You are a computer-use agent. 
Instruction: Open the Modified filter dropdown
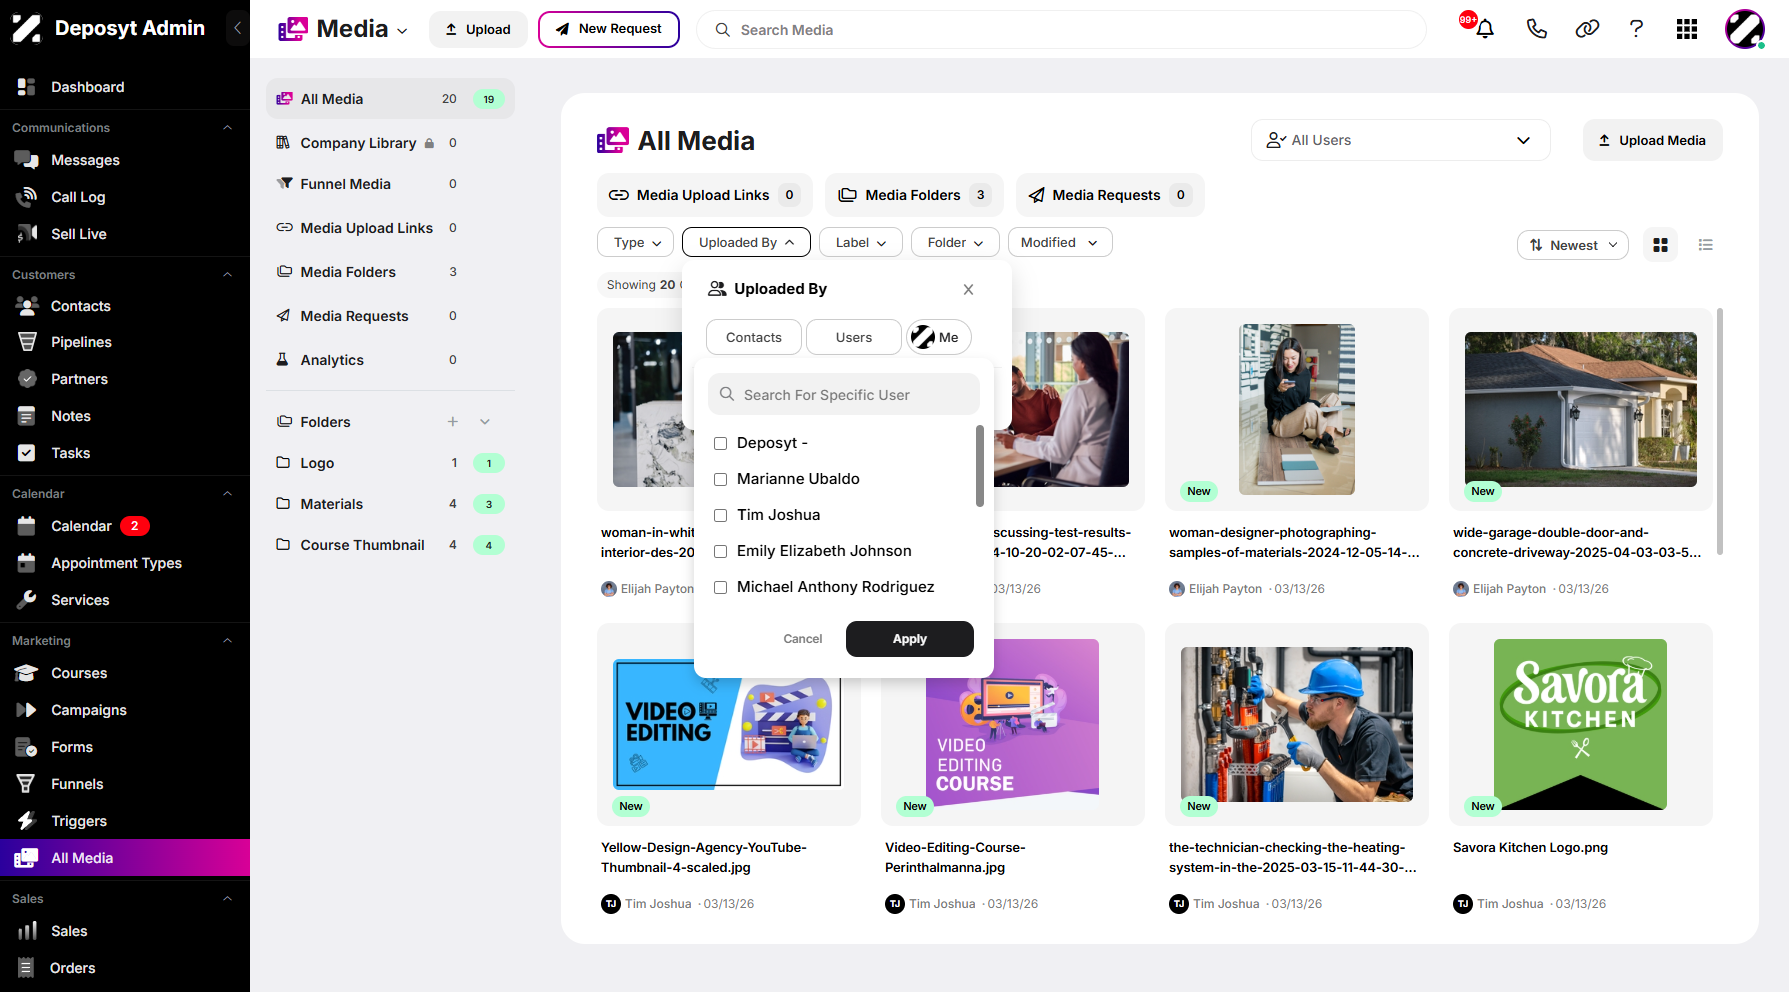[1060, 242]
